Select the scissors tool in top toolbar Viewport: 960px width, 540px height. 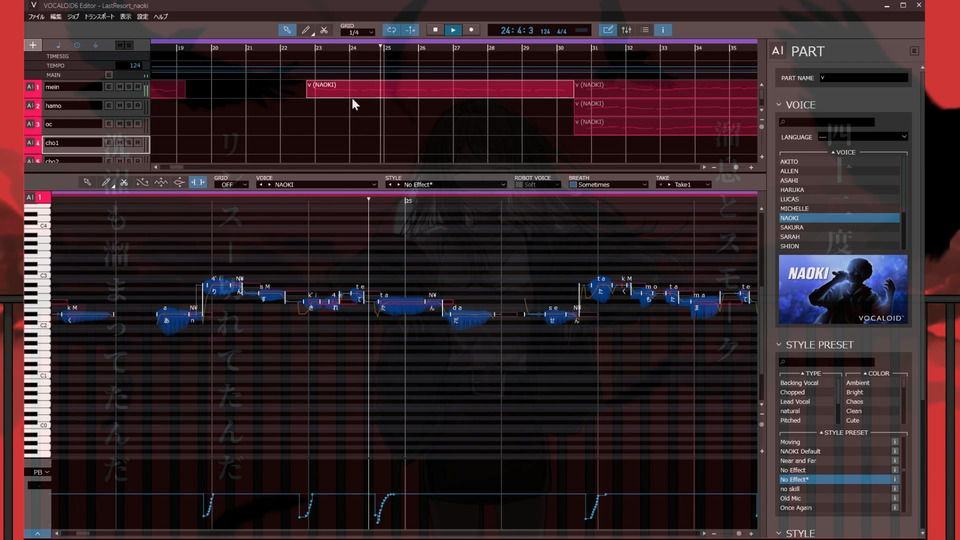point(324,30)
